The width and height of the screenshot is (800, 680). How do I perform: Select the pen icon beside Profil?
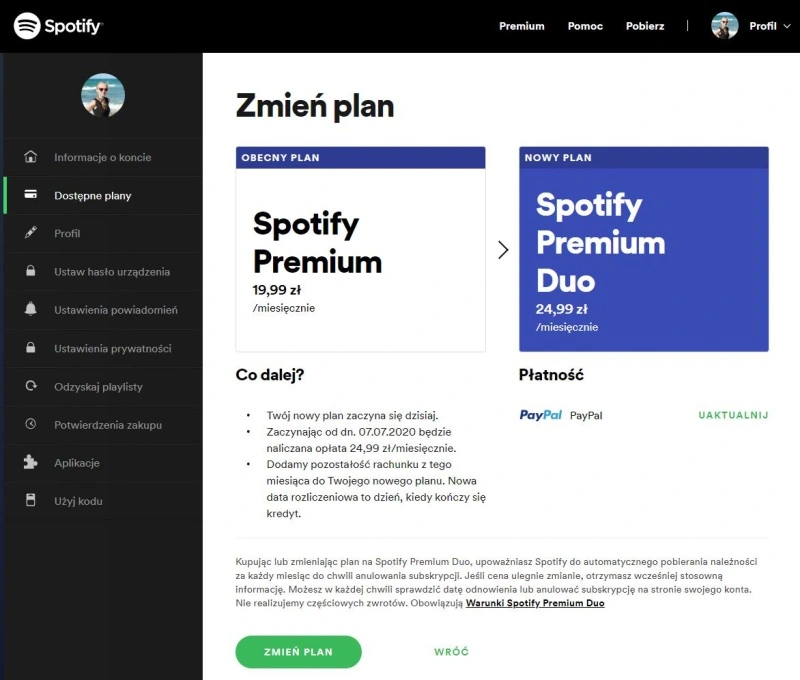point(31,234)
